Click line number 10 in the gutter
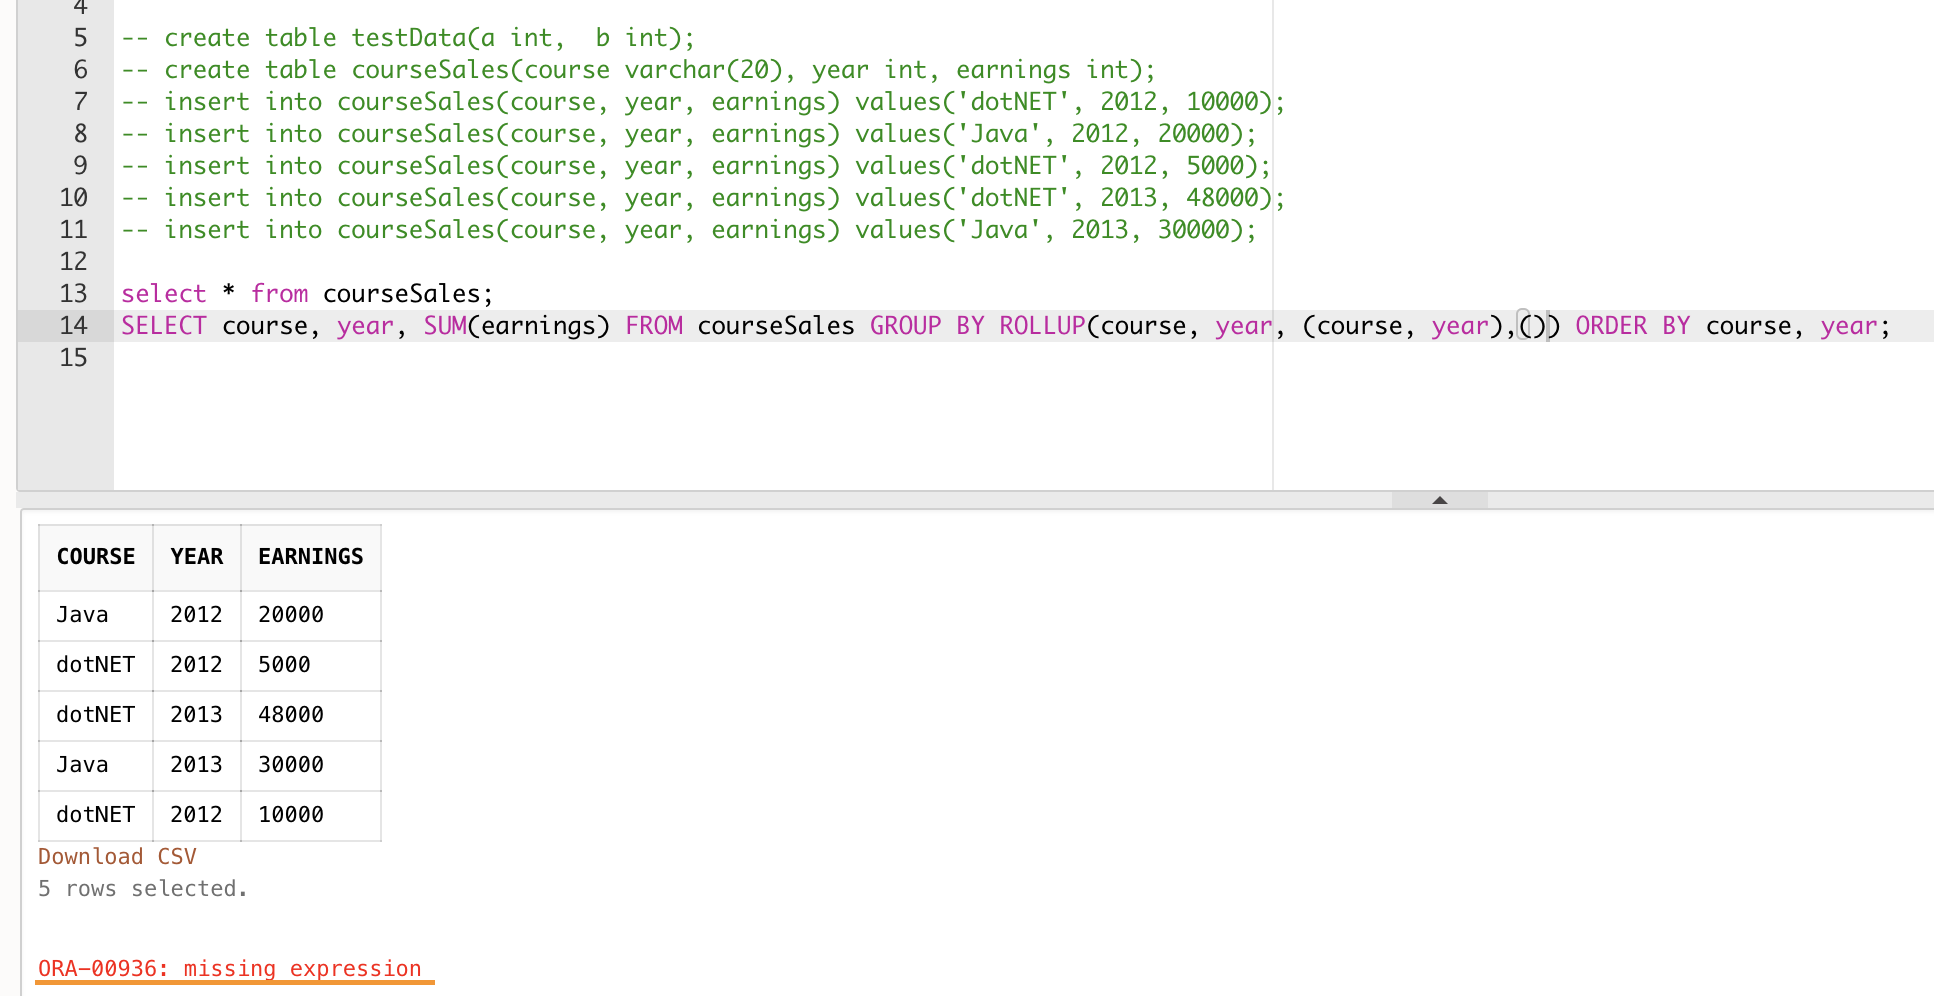Image resolution: width=1934 pixels, height=996 pixels. [x=73, y=198]
